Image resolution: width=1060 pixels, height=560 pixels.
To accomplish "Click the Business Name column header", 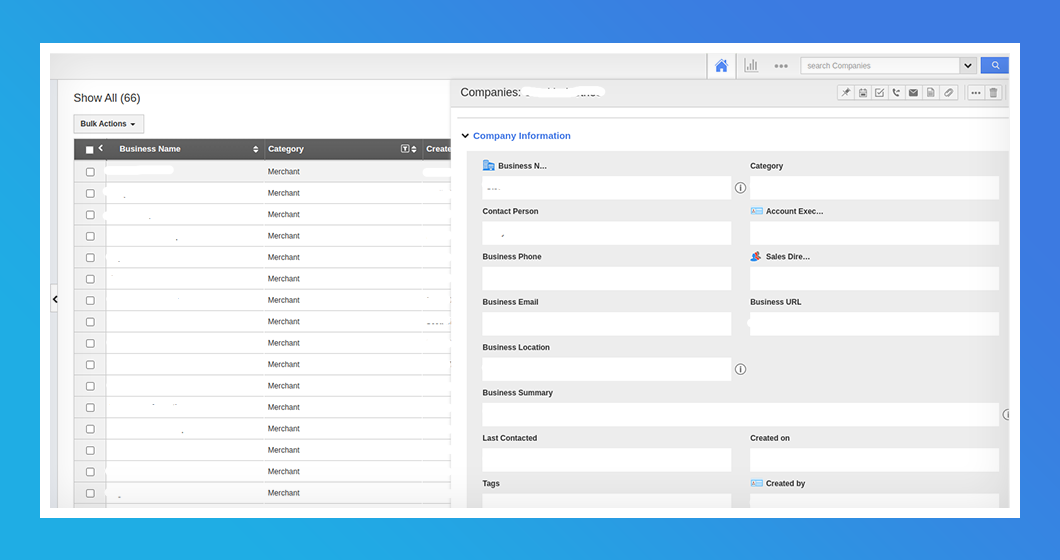I will click(x=150, y=149).
